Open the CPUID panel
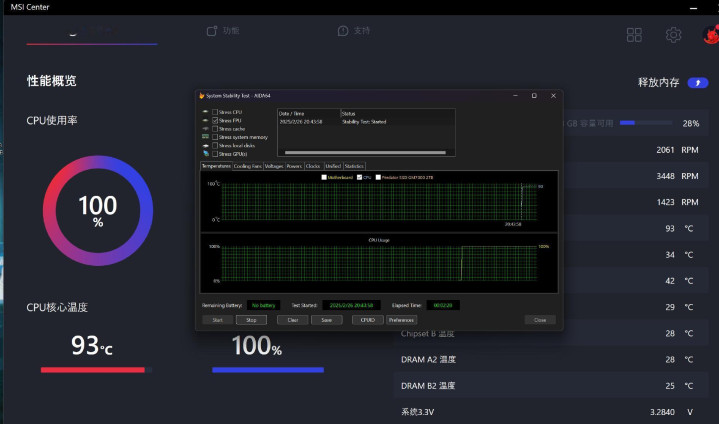 point(368,320)
